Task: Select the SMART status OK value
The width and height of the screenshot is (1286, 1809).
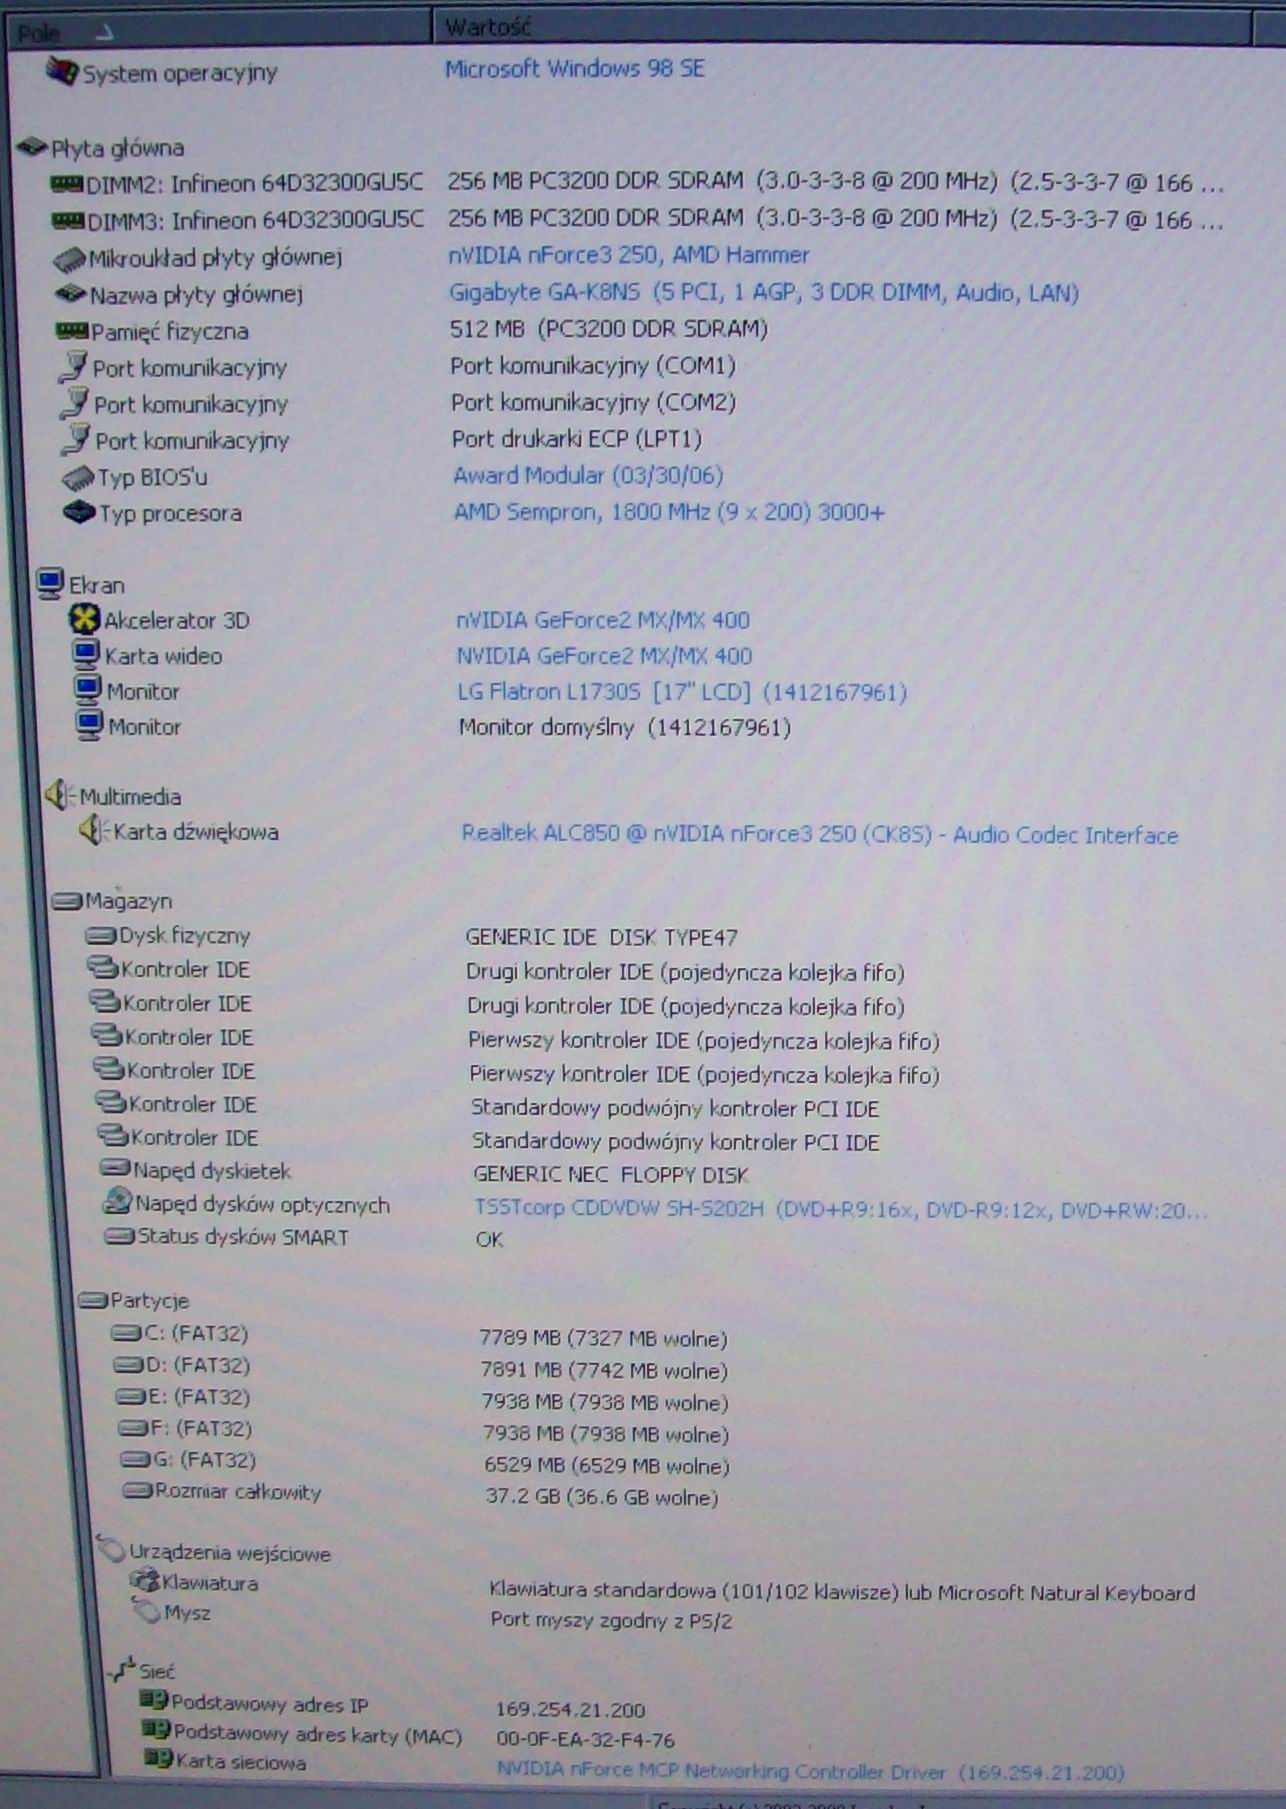Action: coord(489,1239)
